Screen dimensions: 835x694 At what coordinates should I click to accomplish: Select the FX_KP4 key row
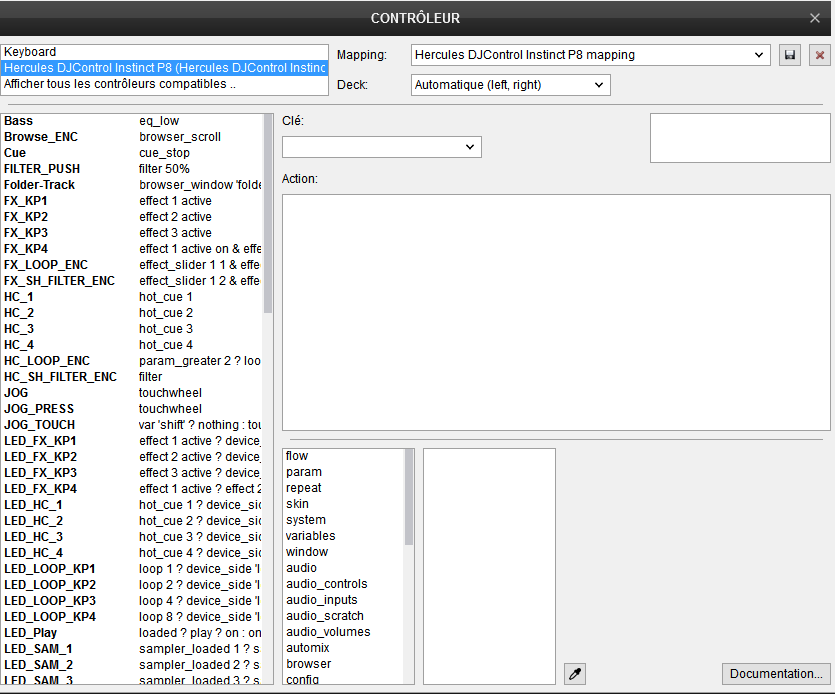click(133, 249)
